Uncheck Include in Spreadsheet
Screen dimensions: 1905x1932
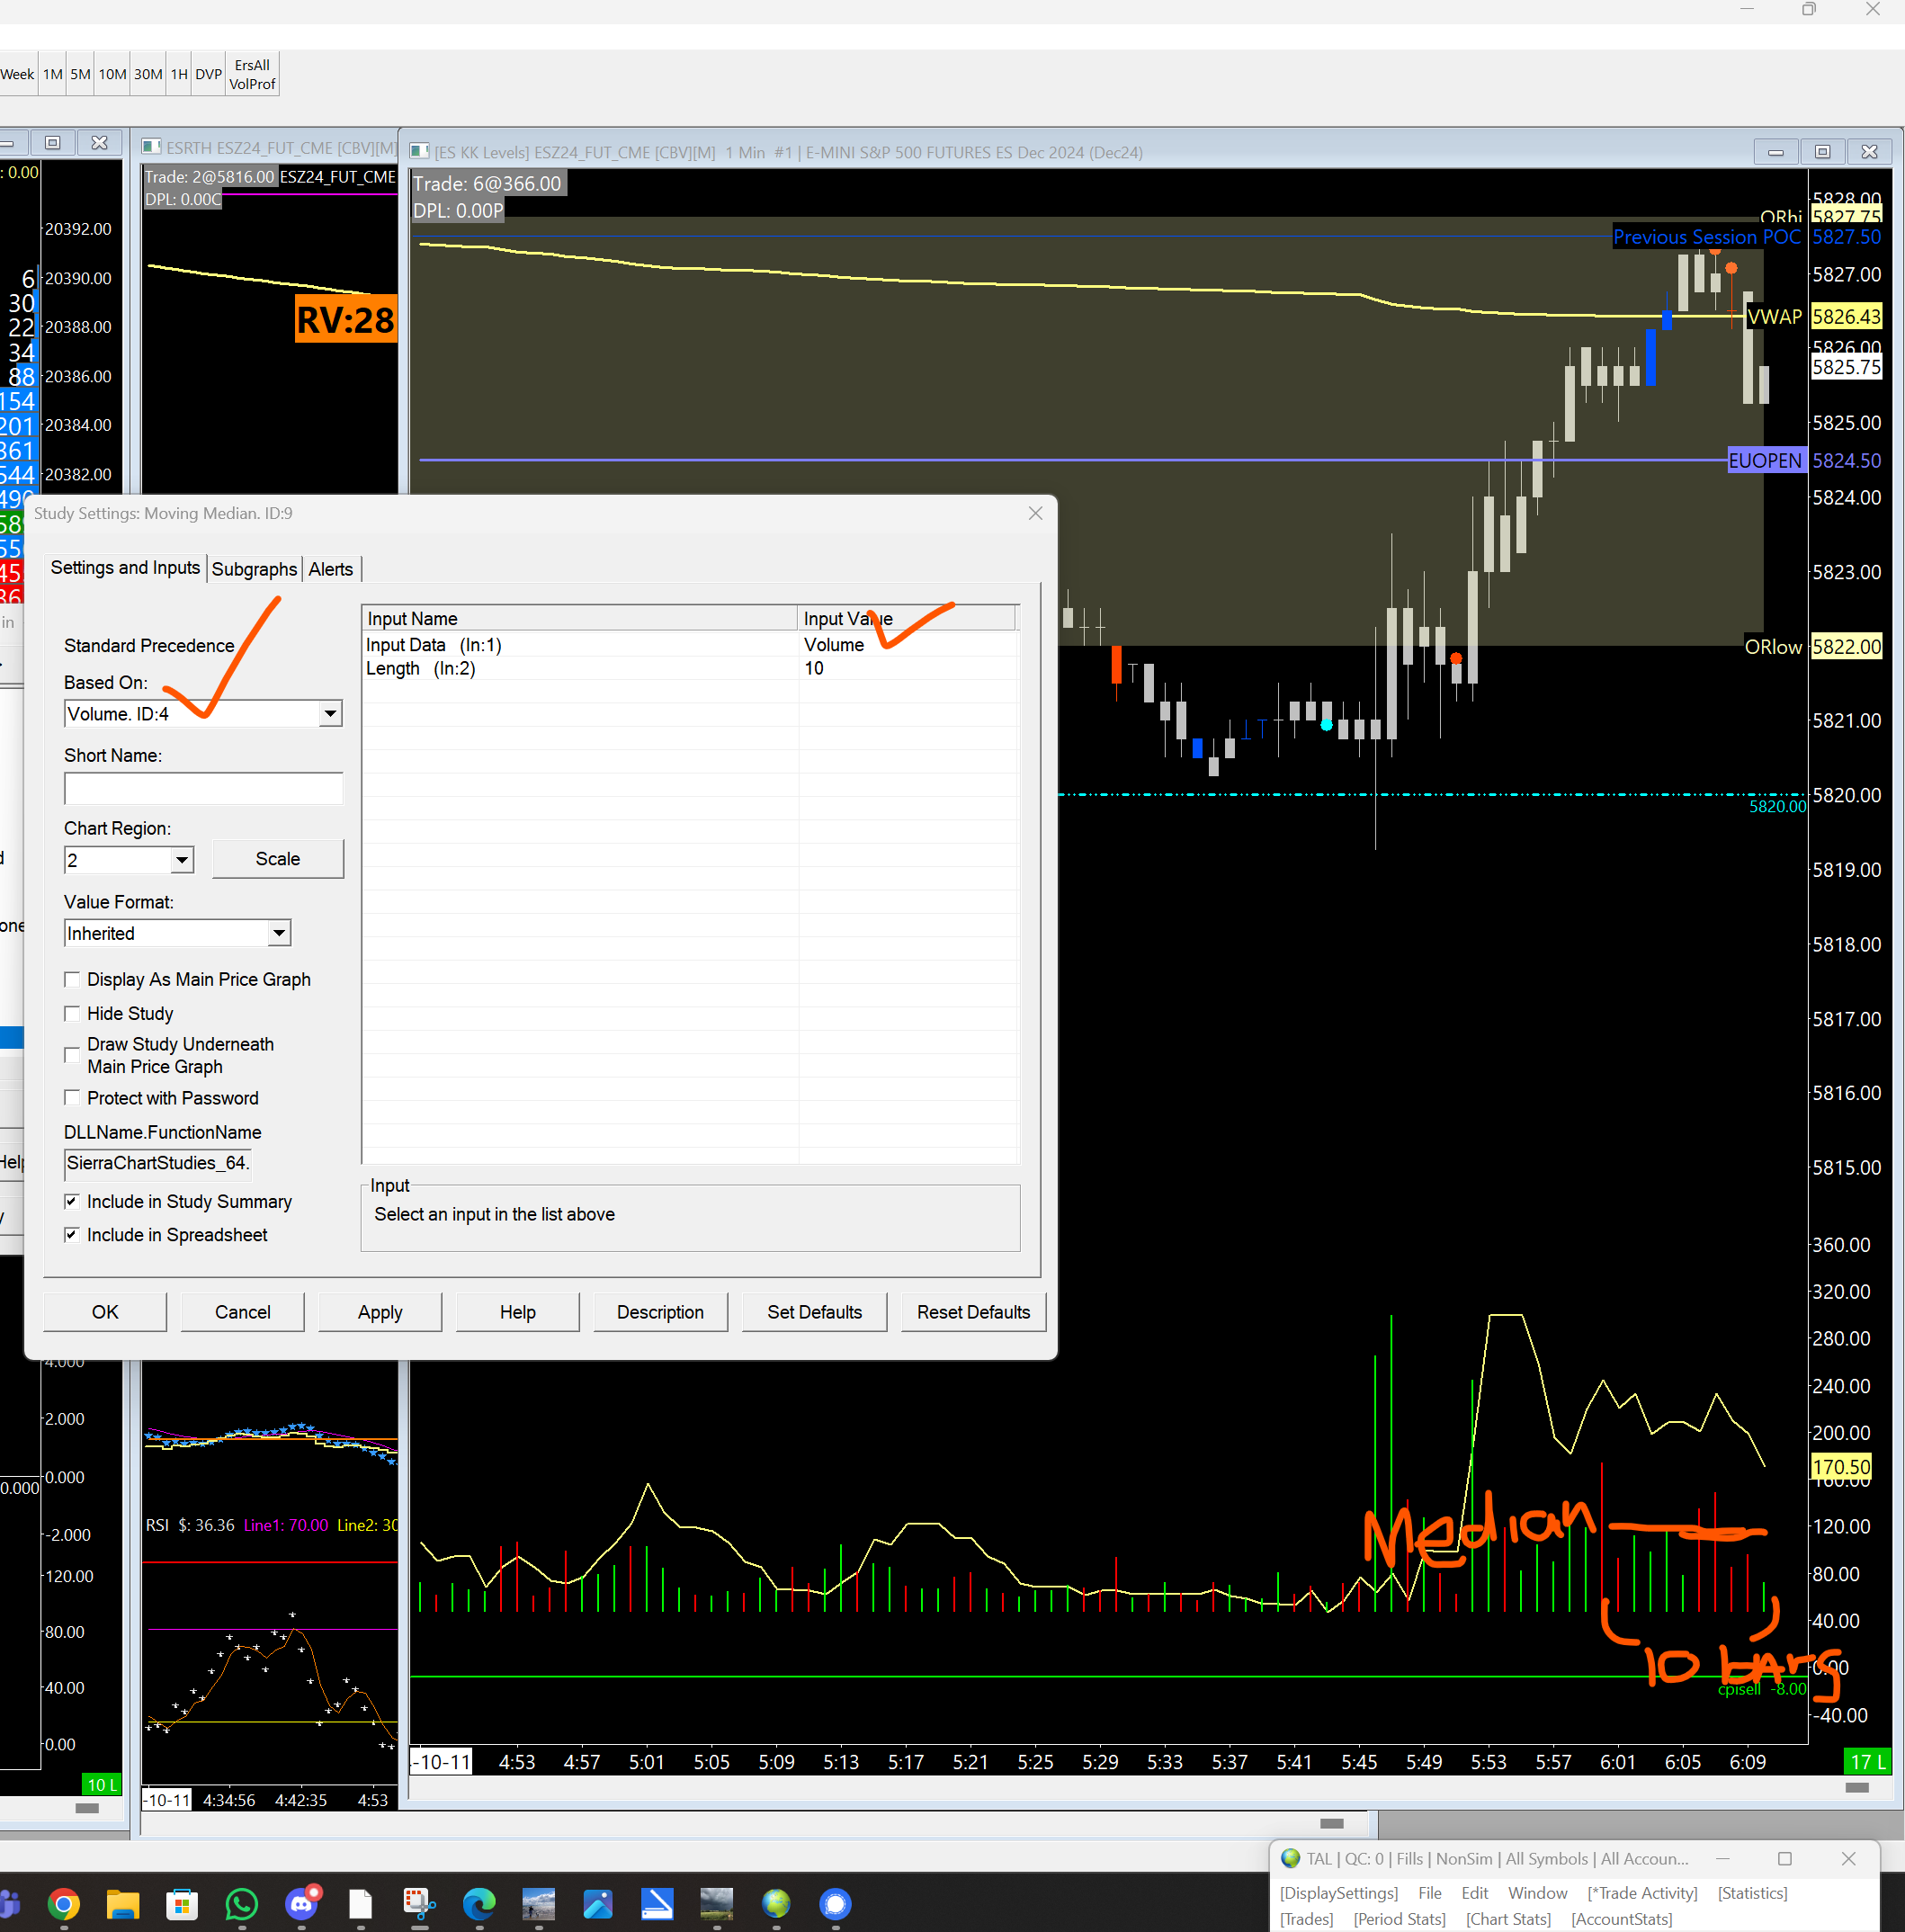click(x=72, y=1235)
